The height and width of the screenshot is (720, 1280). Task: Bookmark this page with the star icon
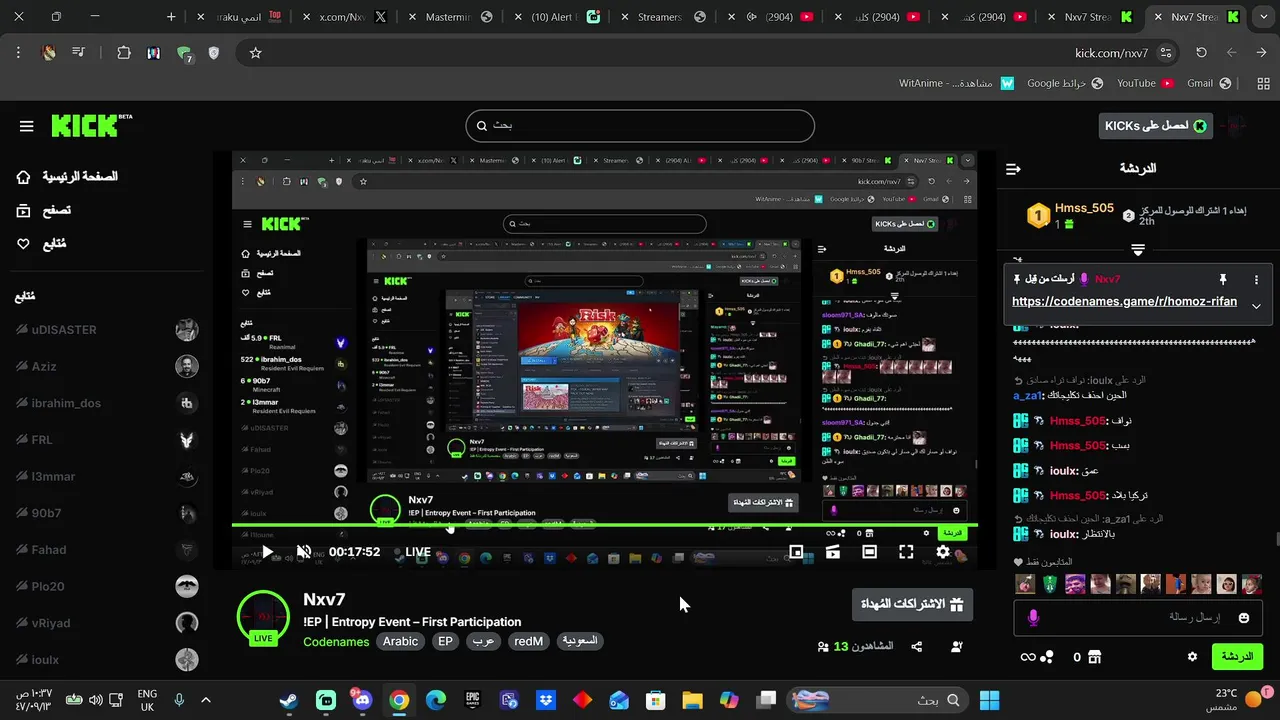click(x=255, y=53)
